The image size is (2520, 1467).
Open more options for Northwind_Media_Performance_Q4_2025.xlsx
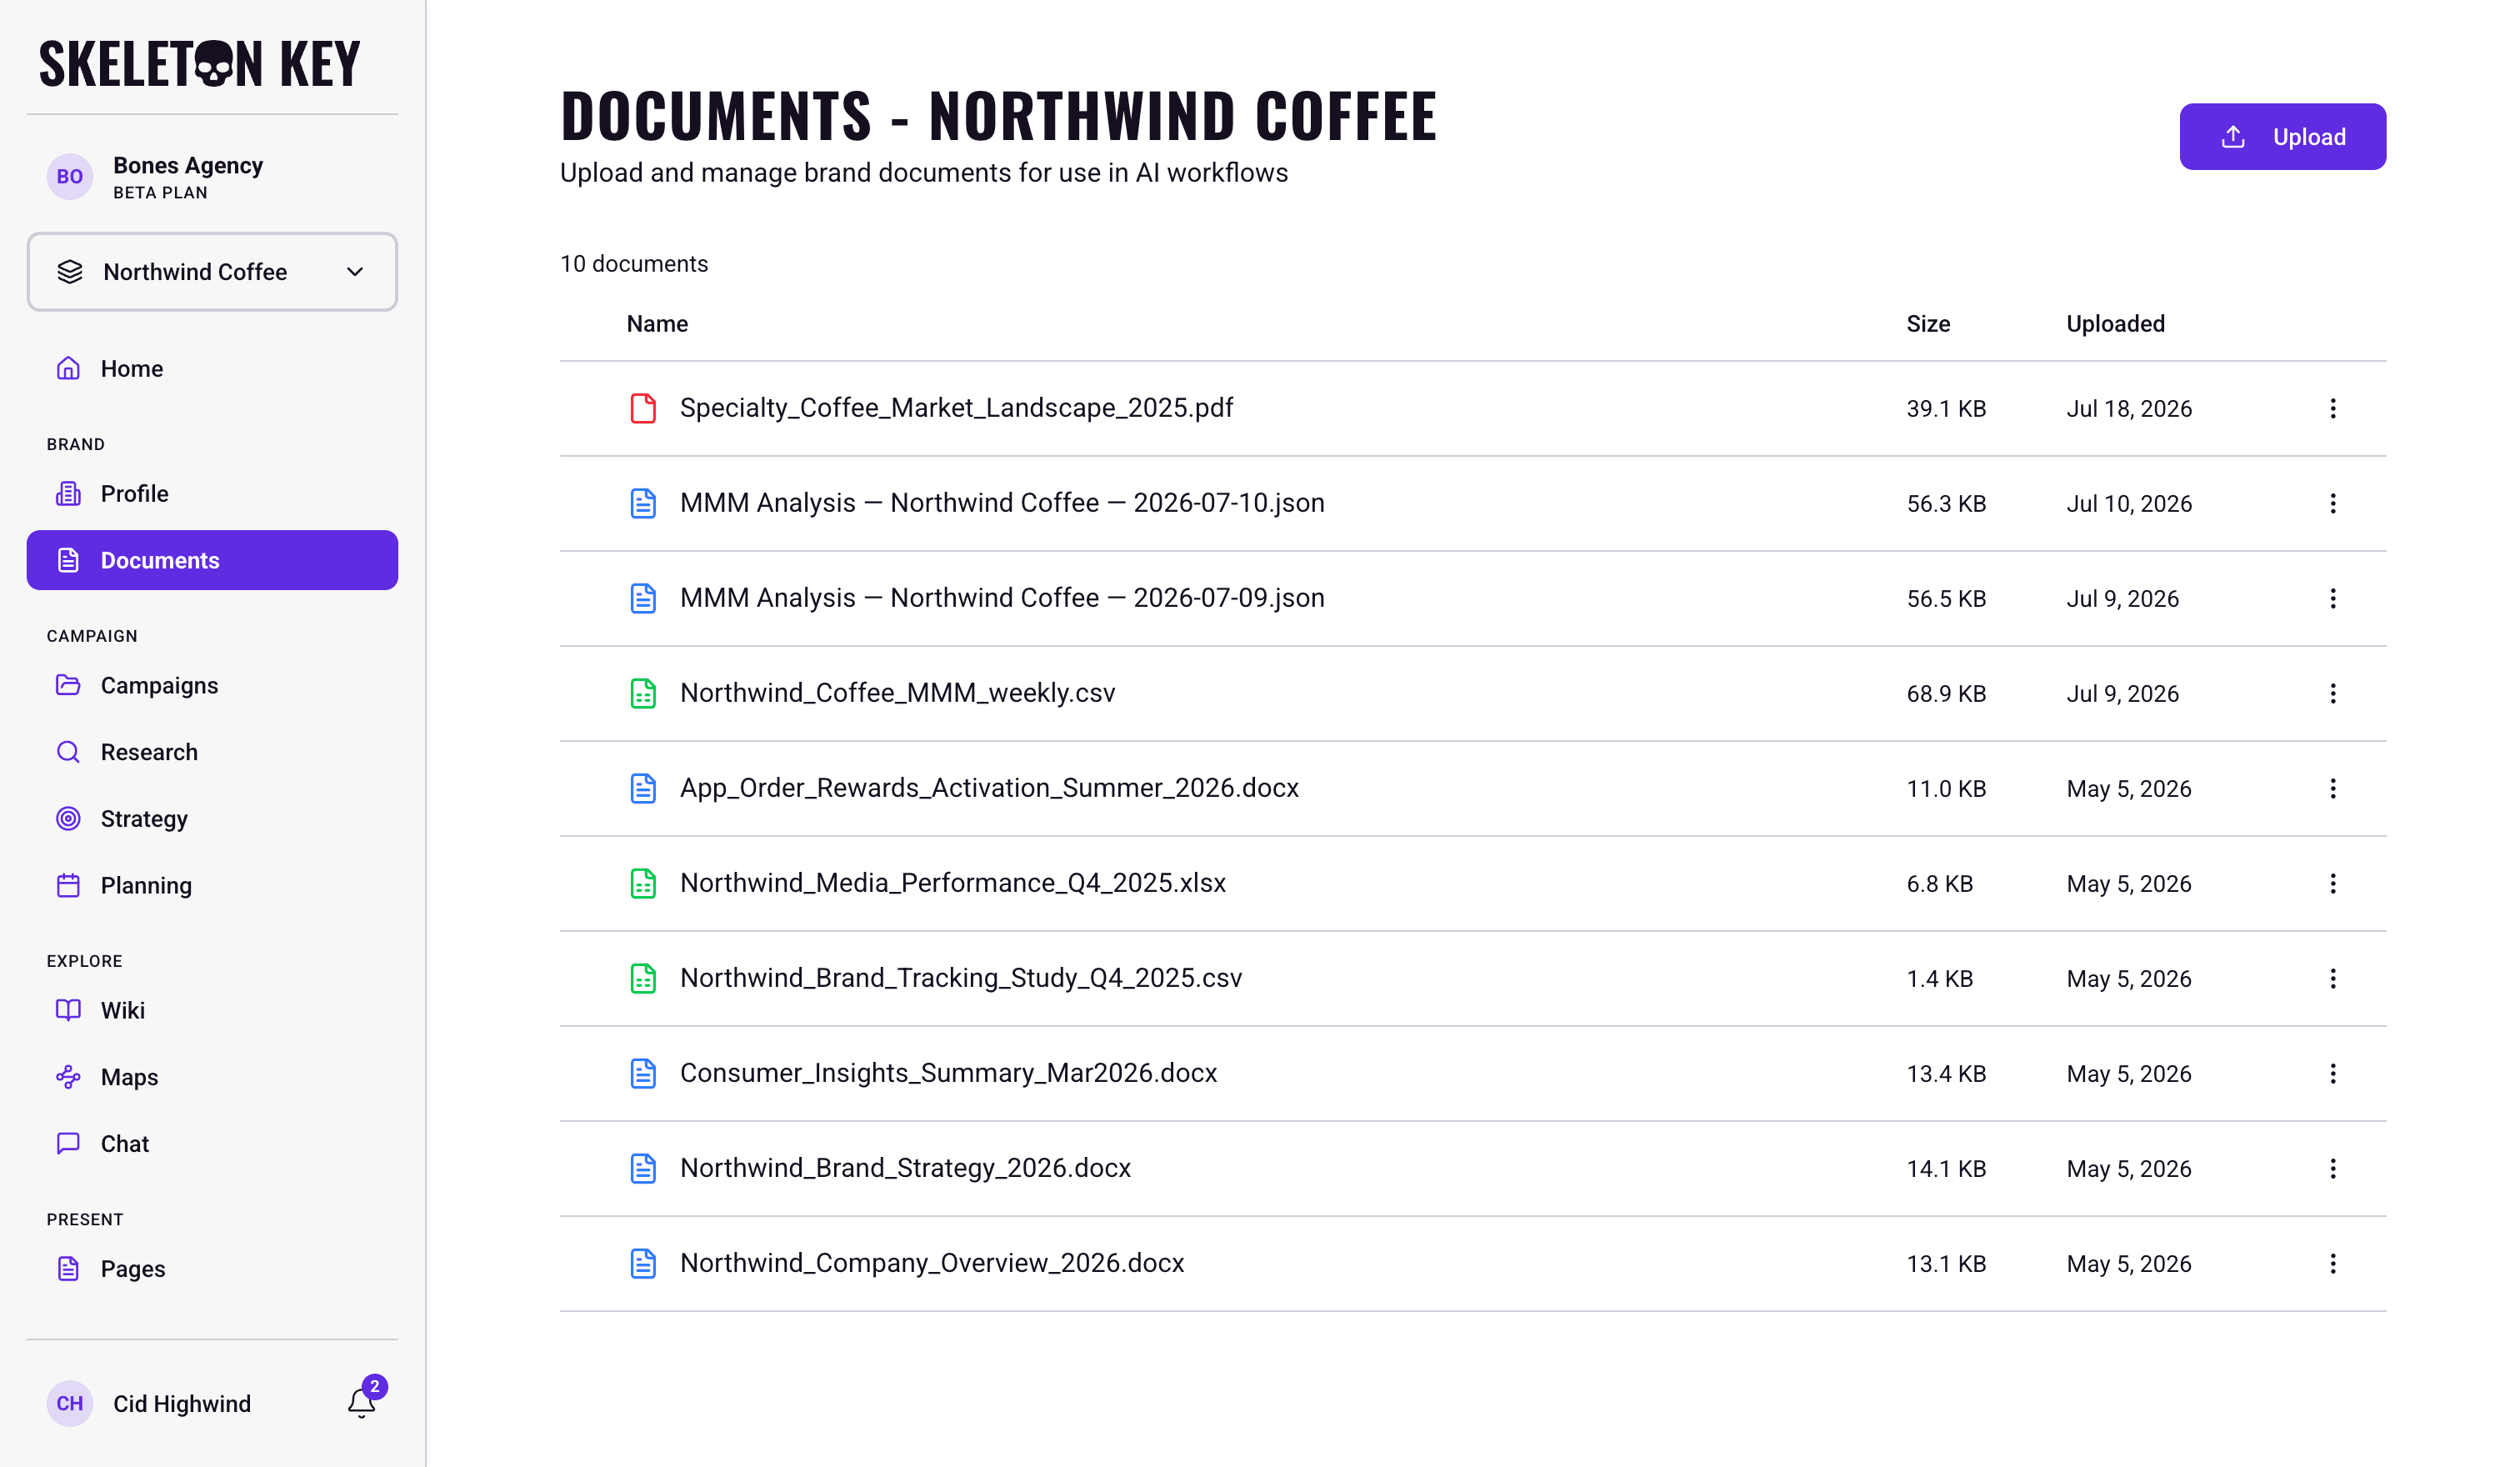click(2332, 884)
